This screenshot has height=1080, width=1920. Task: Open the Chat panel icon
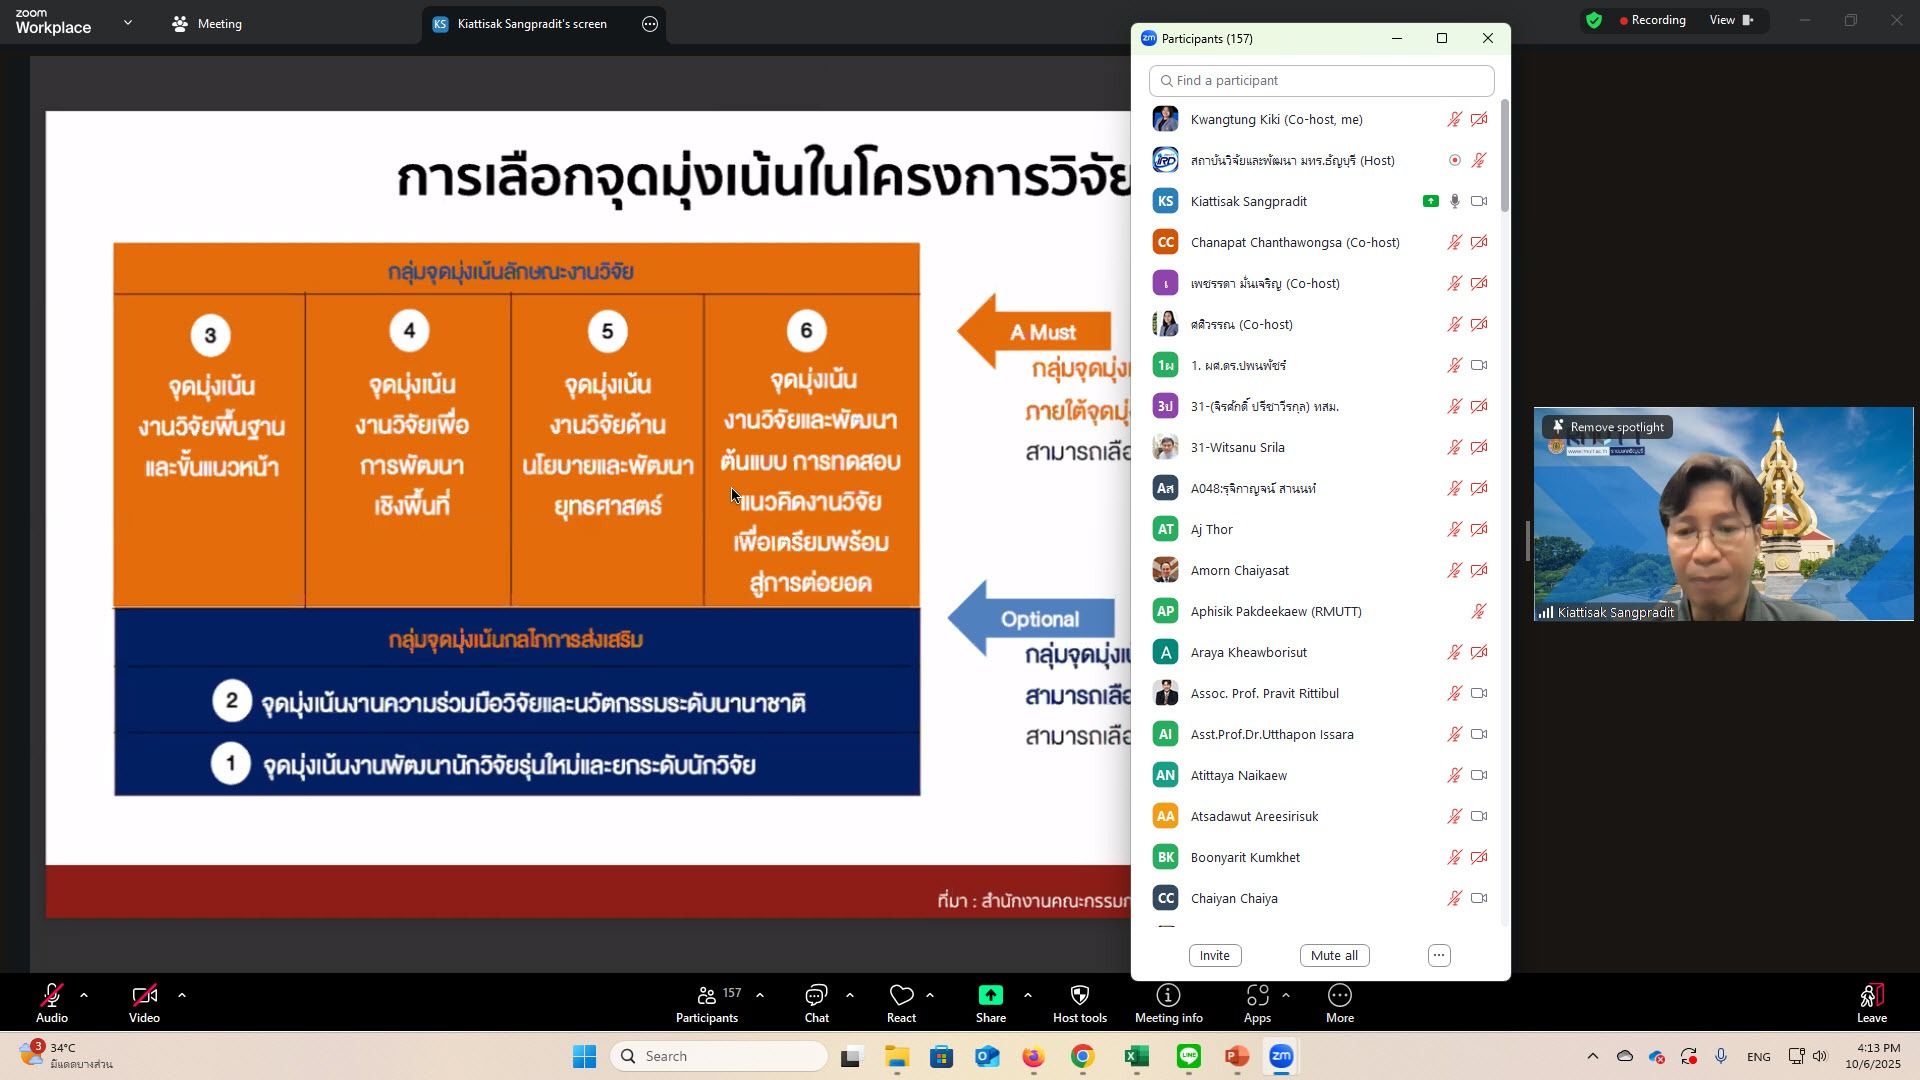(816, 996)
